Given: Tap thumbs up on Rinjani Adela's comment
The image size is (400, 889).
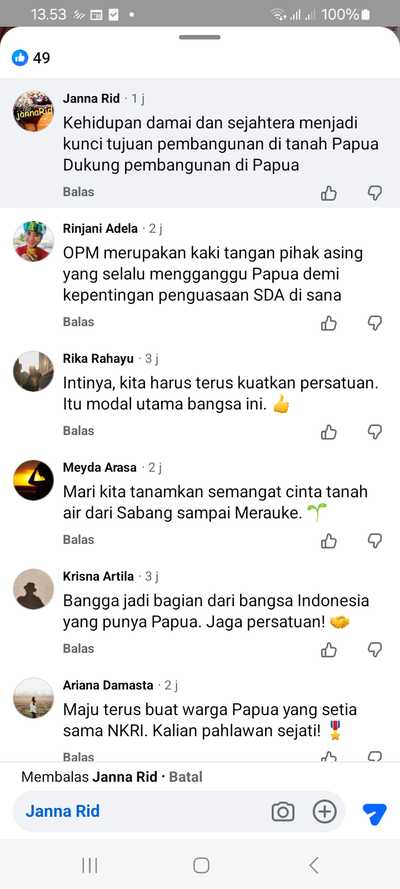Looking at the screenshot, I should coord(329,323).
